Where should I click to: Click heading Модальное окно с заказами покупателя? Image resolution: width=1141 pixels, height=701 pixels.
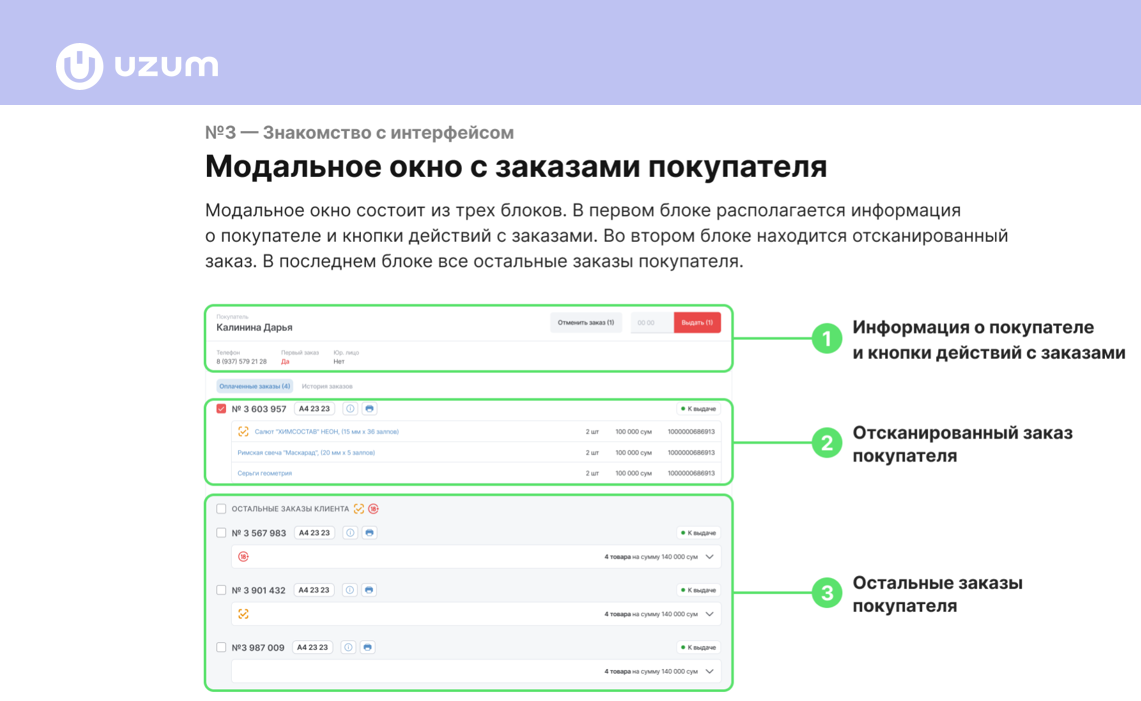[516, 167]
